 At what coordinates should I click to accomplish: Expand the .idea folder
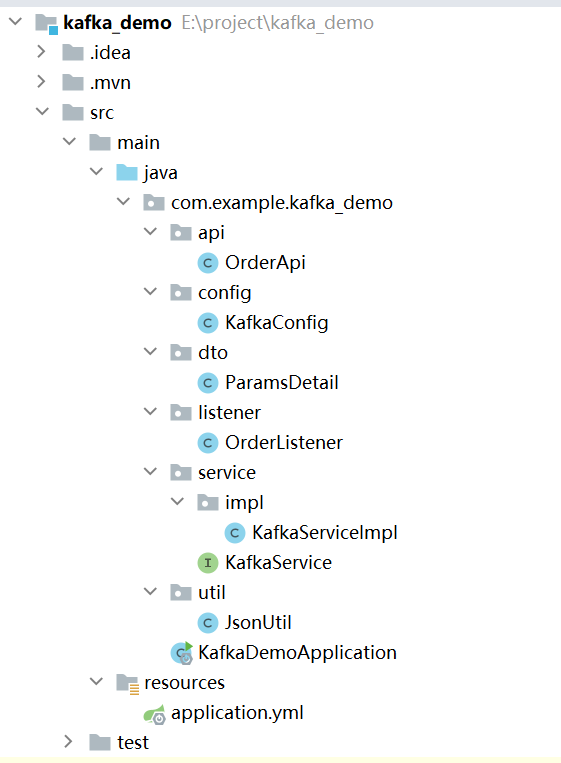point(41,52)
